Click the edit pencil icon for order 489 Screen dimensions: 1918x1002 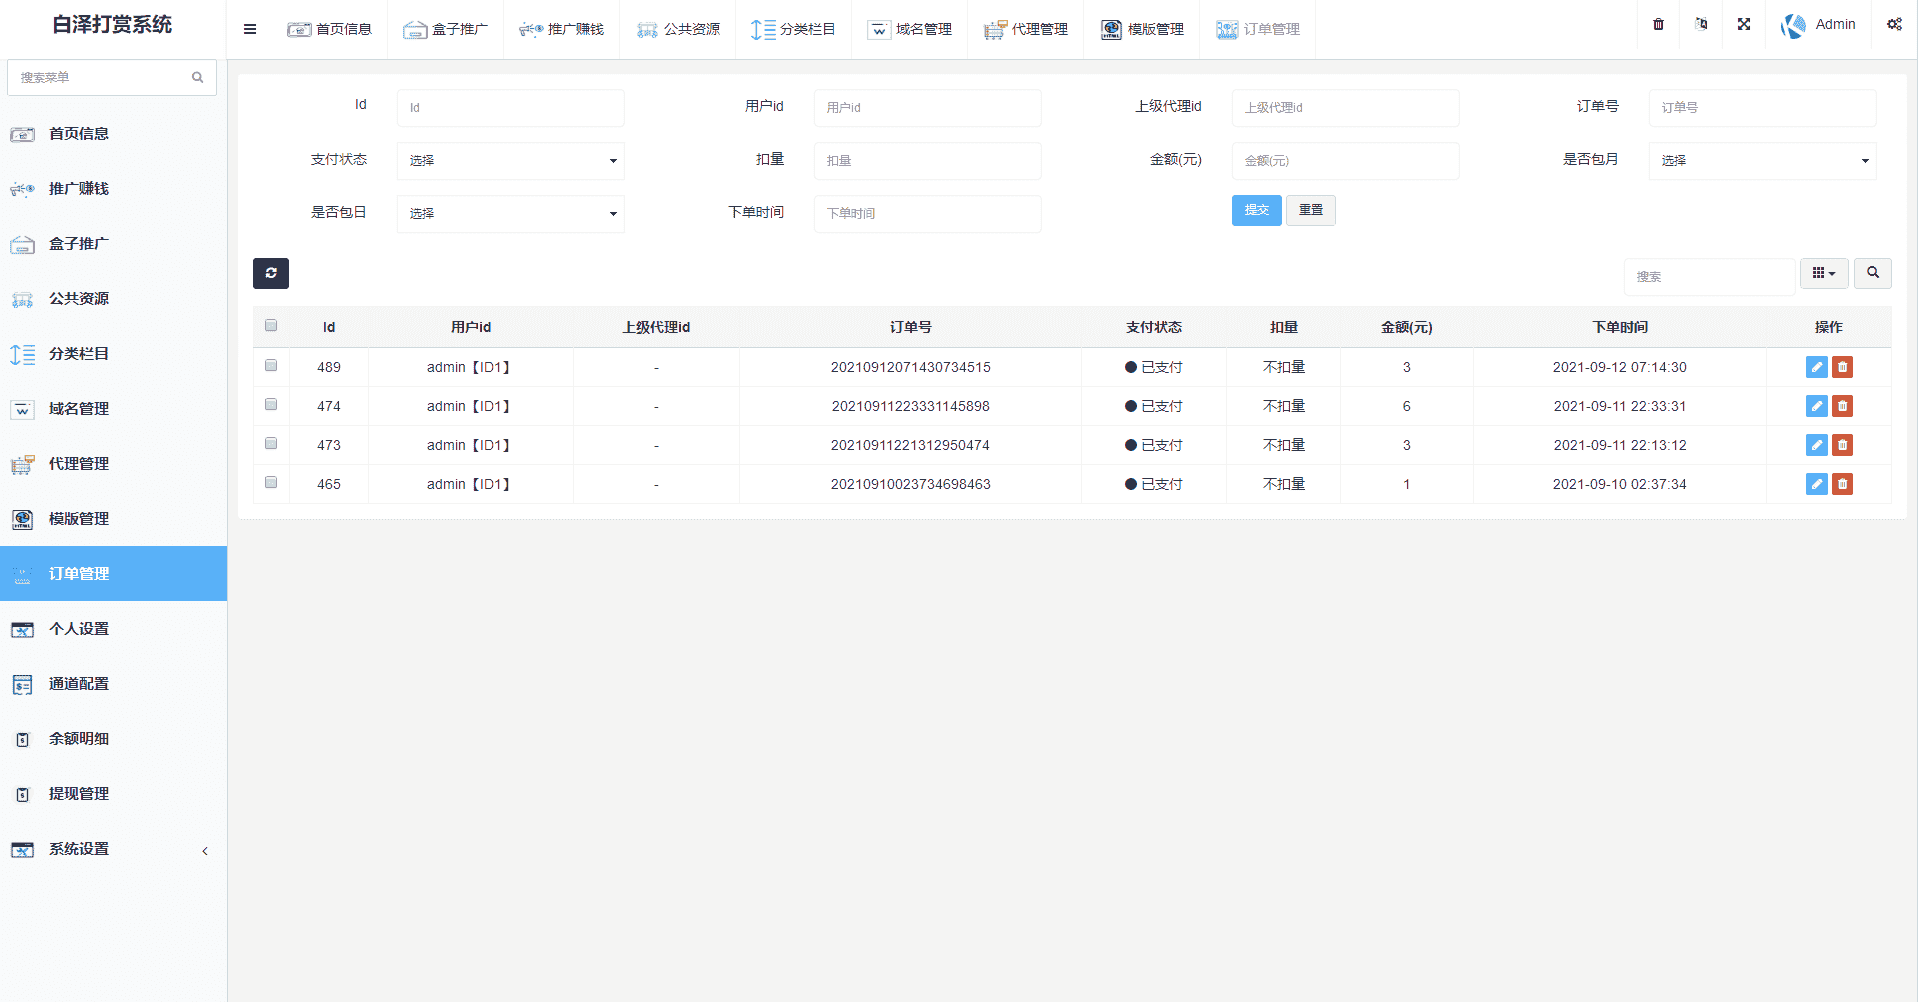[1816, 367]
